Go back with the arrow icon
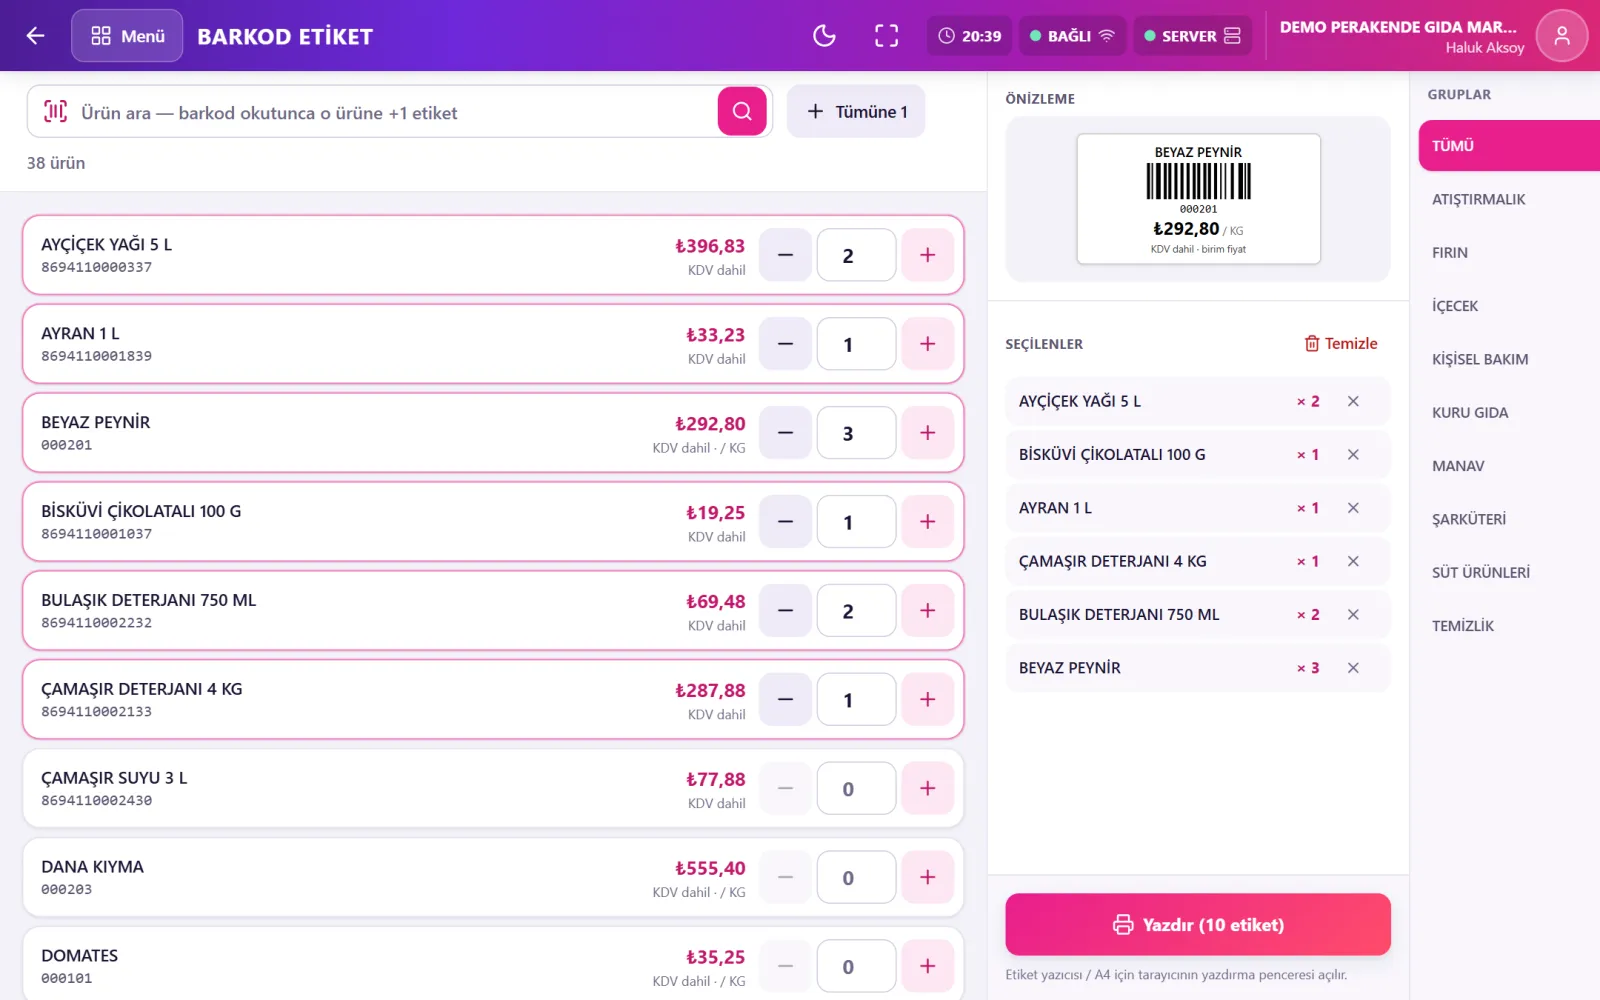 36,36
